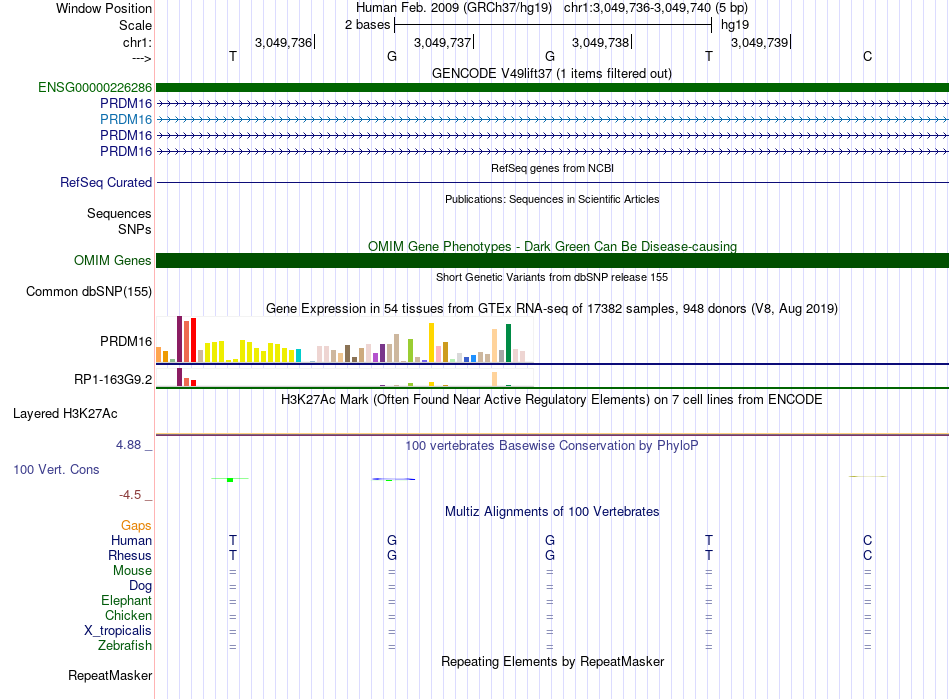
Task: Click Repeating Elements by RepeatMasker title
Action: [552, 661]
